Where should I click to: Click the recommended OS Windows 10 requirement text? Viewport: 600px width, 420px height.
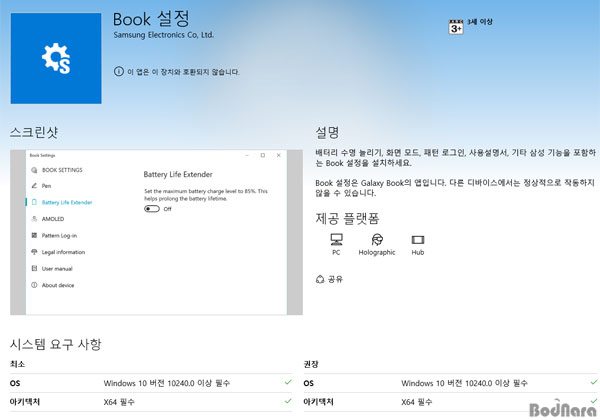click(464, 383)
